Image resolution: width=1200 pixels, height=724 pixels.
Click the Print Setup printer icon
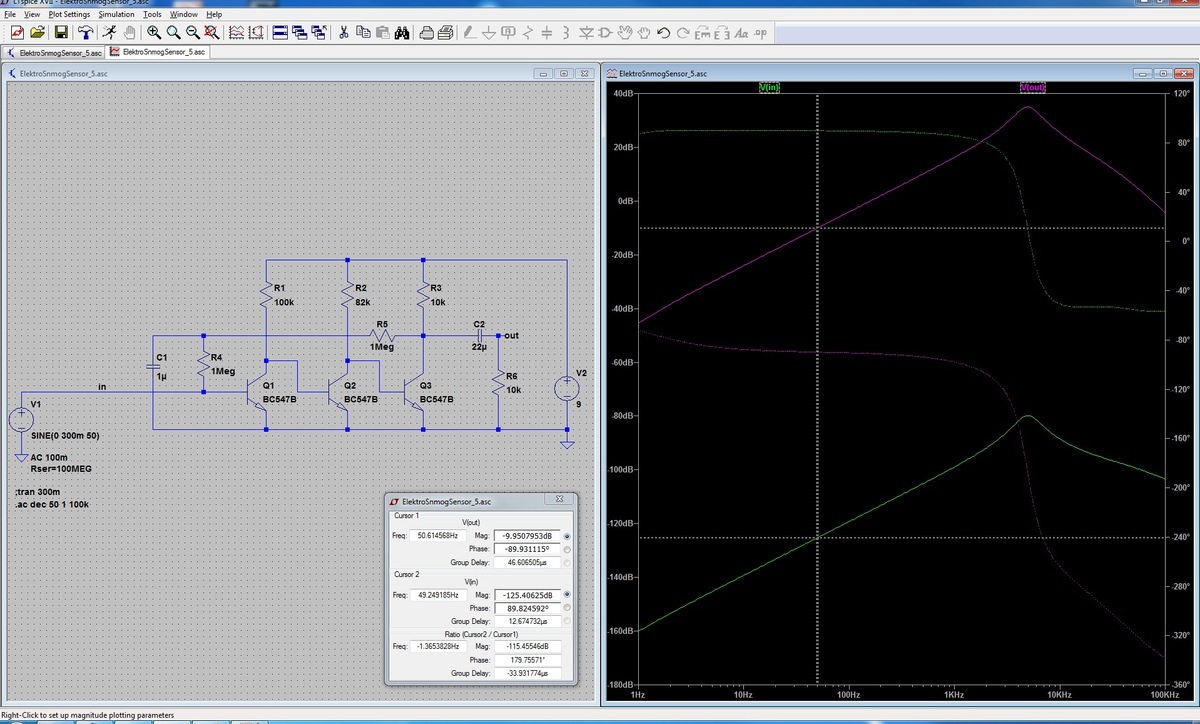[427, 32]
